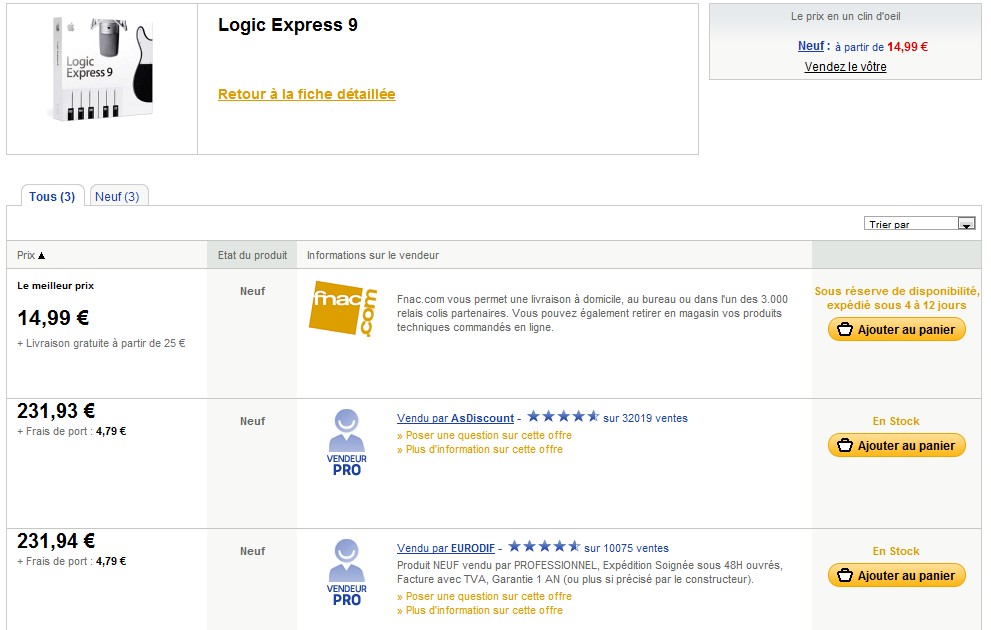The image size is (991, 630).
Task: Click the basket icon in EURODIF's Ajouter button
Action: pos(845,576)
